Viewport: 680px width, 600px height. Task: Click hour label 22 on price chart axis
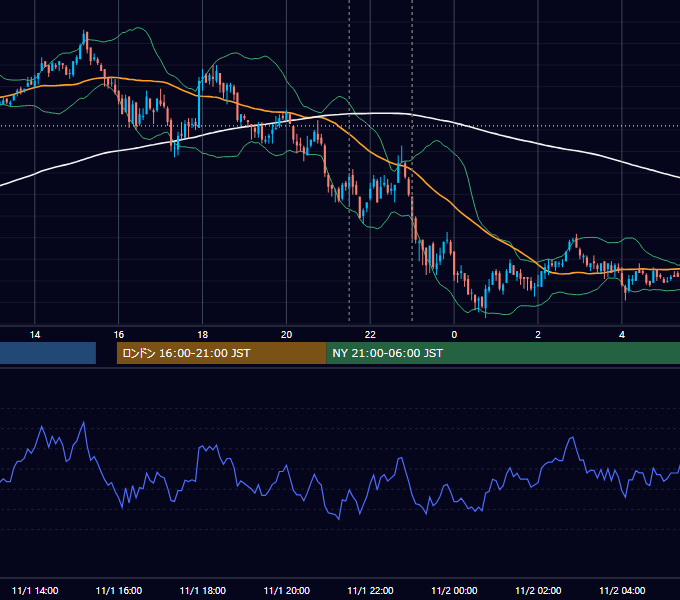(x=370, y=335)
